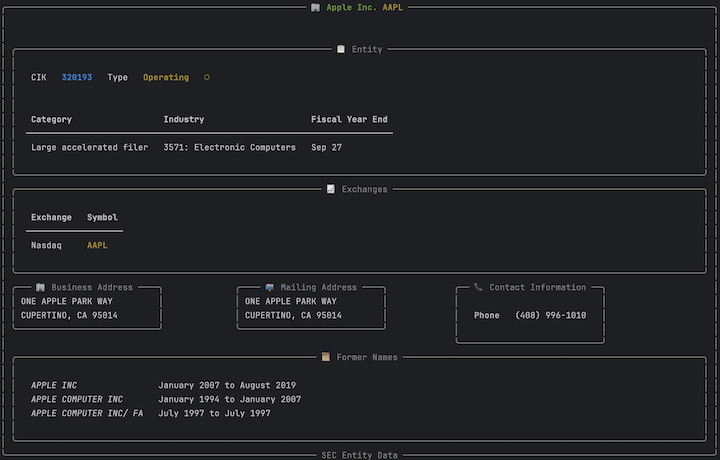
Task: Click the yellow AAPL symbol under Exchanges
Action: point(97,246)
